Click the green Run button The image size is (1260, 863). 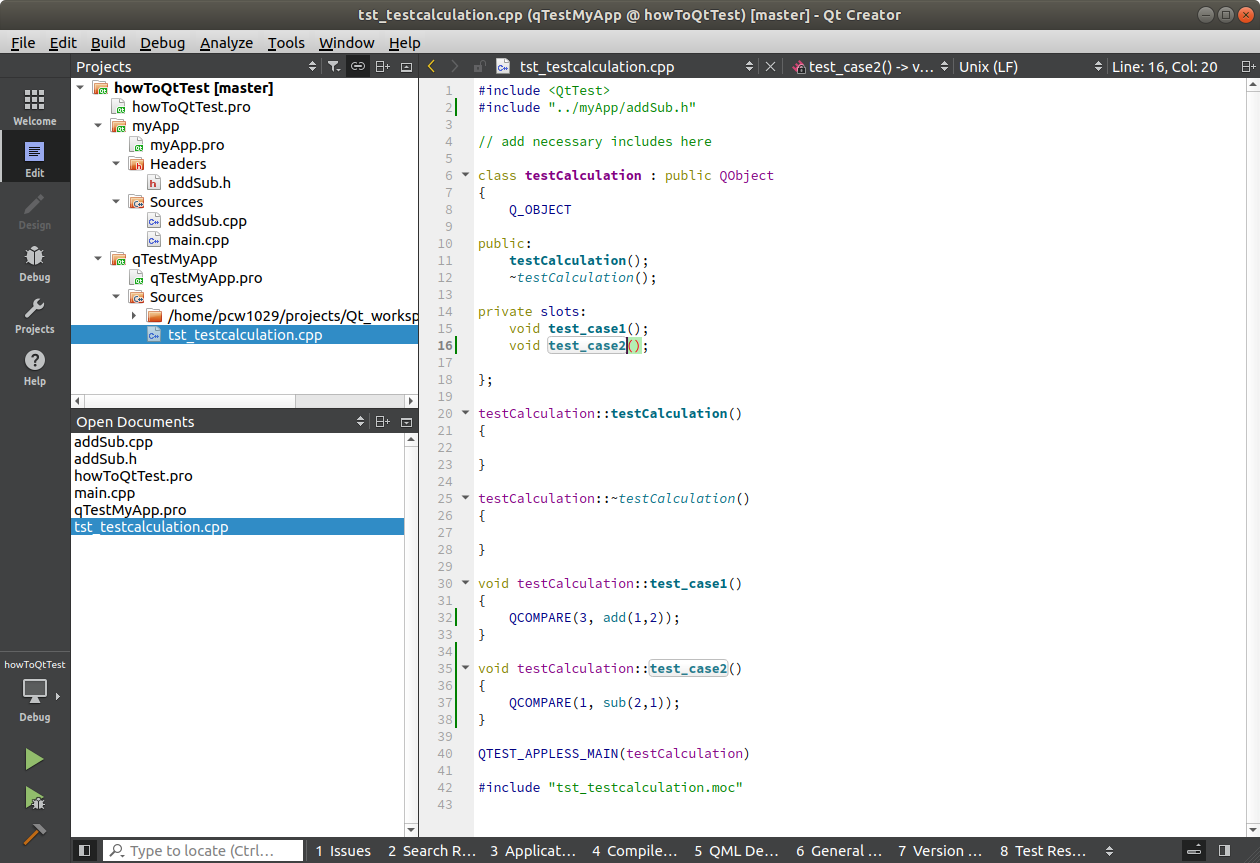pos(34,759)
